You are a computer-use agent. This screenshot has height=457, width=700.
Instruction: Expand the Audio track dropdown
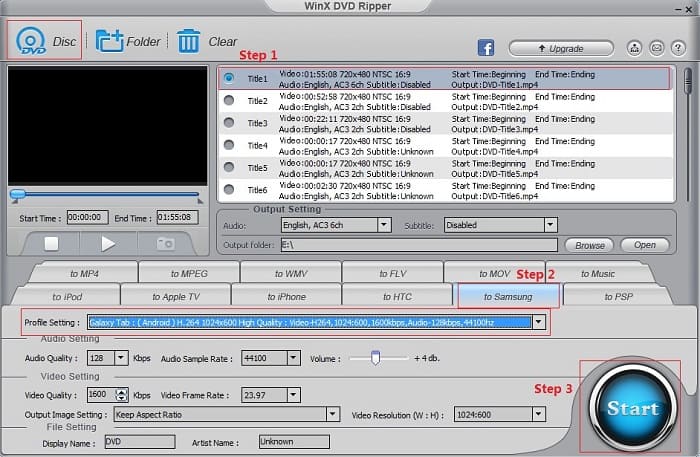[383, 225]
